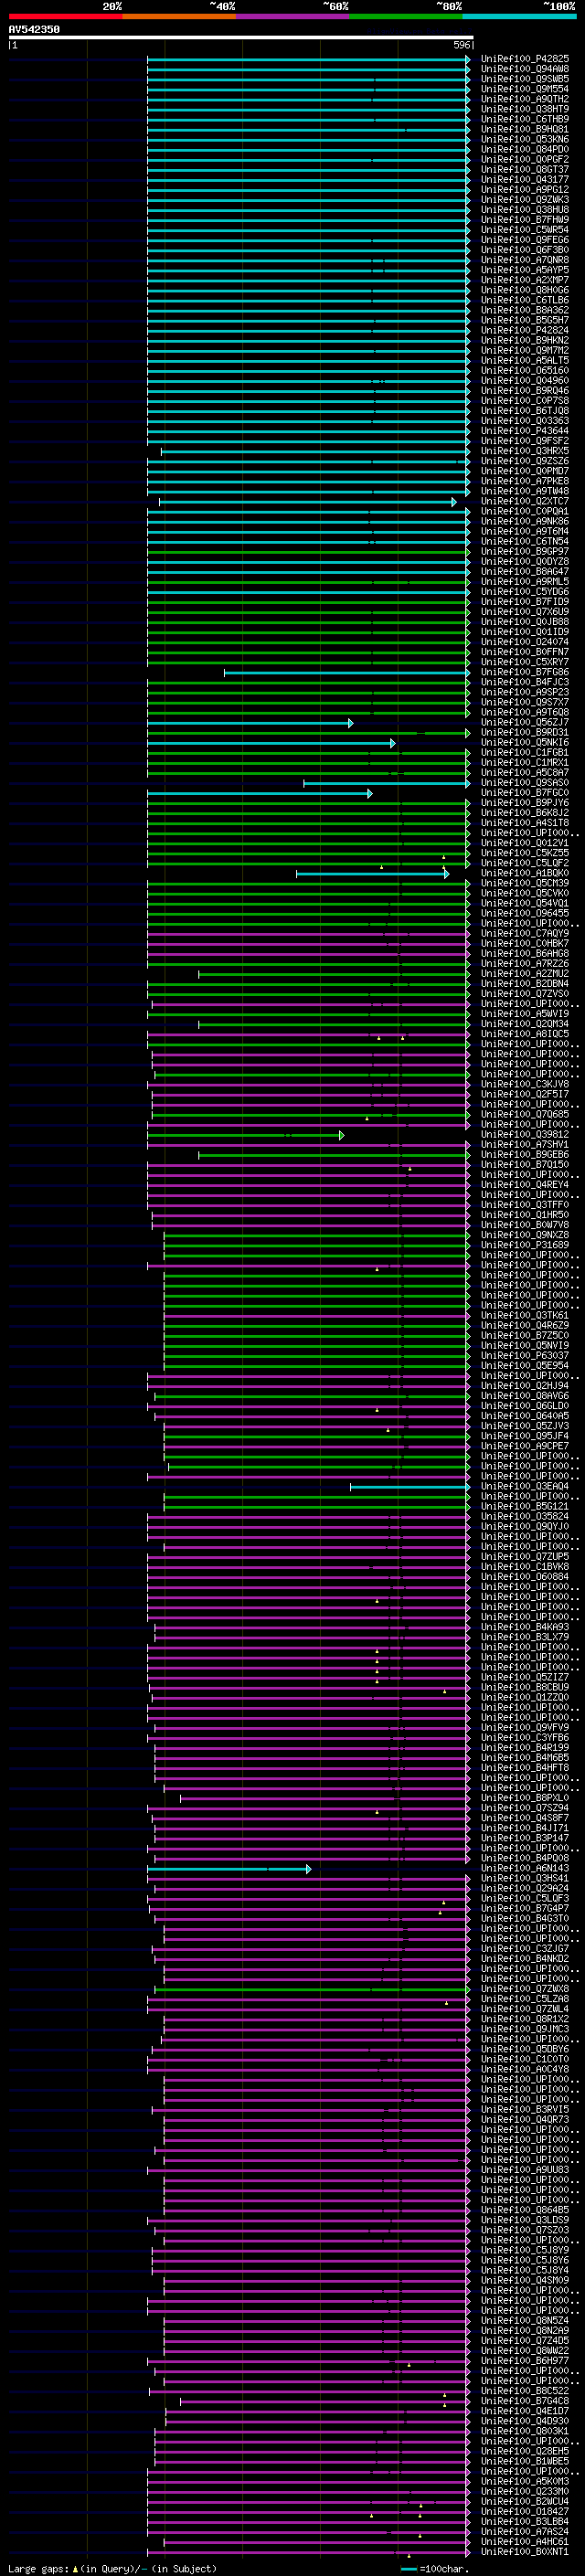Select row label UniRef100_B7FID9
This screenshot has width=585, height=2576.
coord(525,602)
